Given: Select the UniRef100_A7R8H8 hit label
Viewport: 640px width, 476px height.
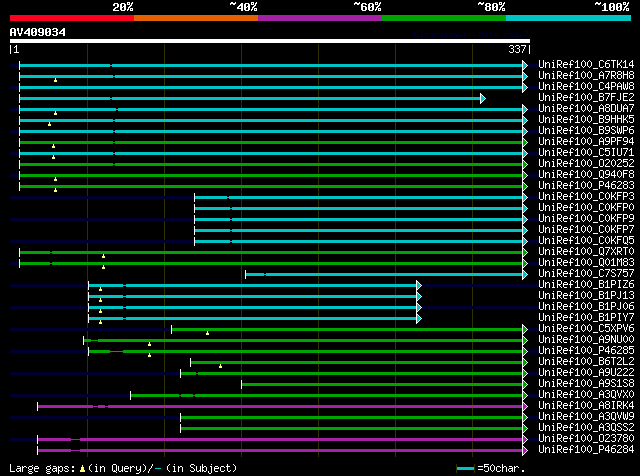Looking at the screenshot, I should (x=586, y=76).
